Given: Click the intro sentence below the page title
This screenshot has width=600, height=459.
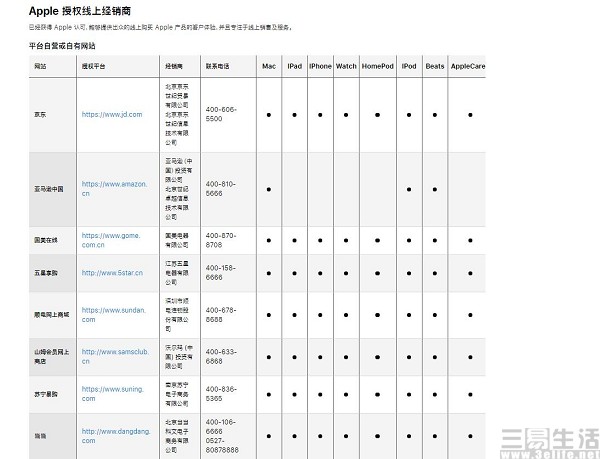Looking at the screenshot, I should pyautogui.click(x=161, y=28).
